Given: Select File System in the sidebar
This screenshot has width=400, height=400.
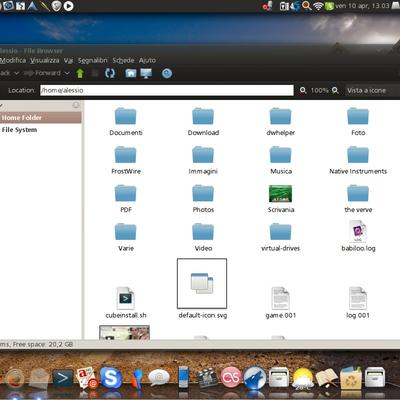Looking at the screenshot, I should tap(40, 130).
